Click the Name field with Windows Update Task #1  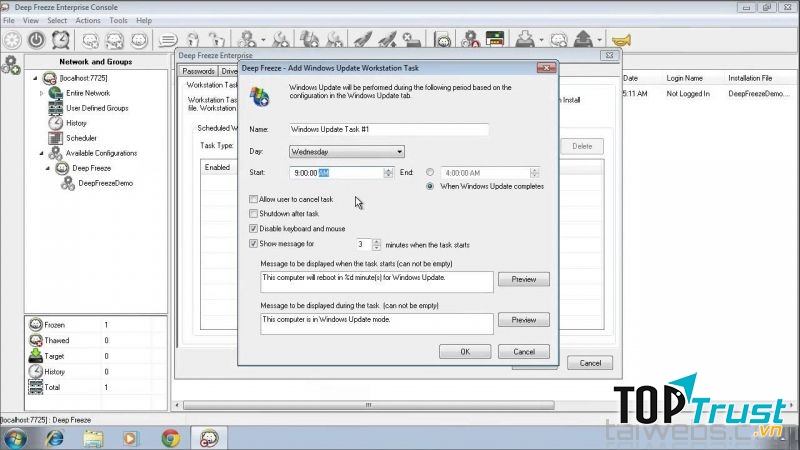point(389,130)
